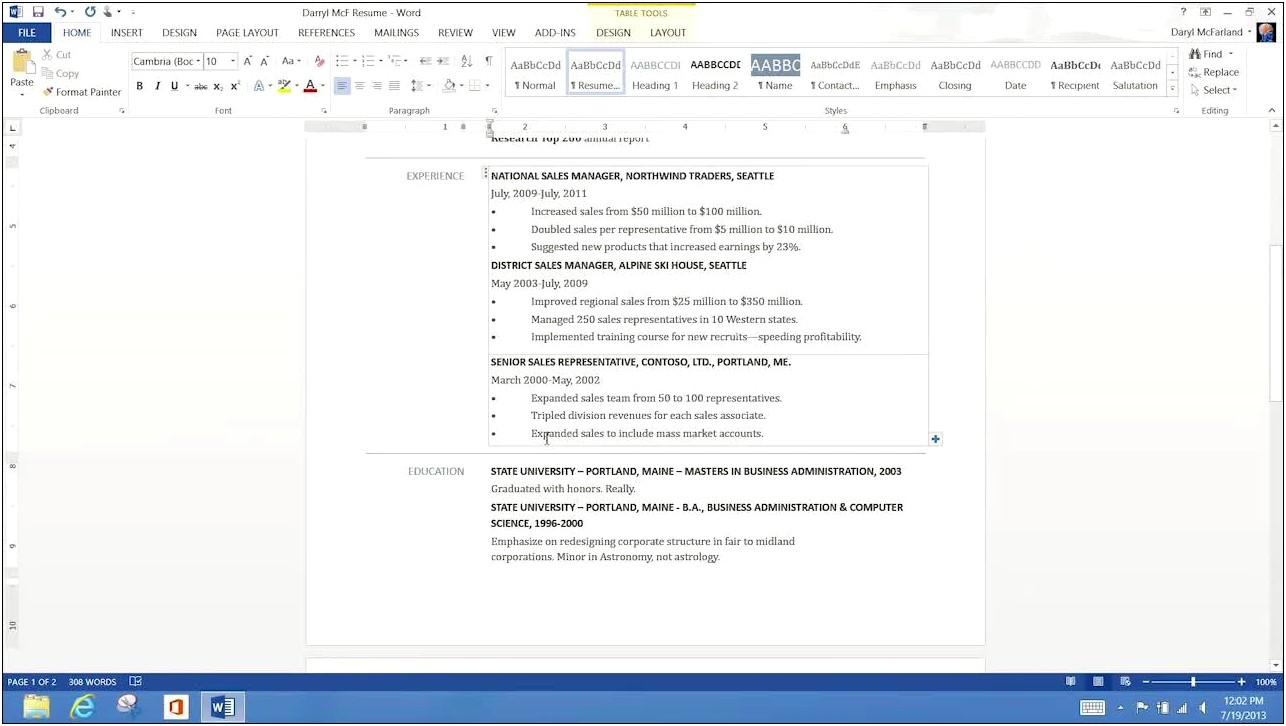Click the Shading paint bucket icon
Viewport: 1286px width, 726px height.
[450, 86]
